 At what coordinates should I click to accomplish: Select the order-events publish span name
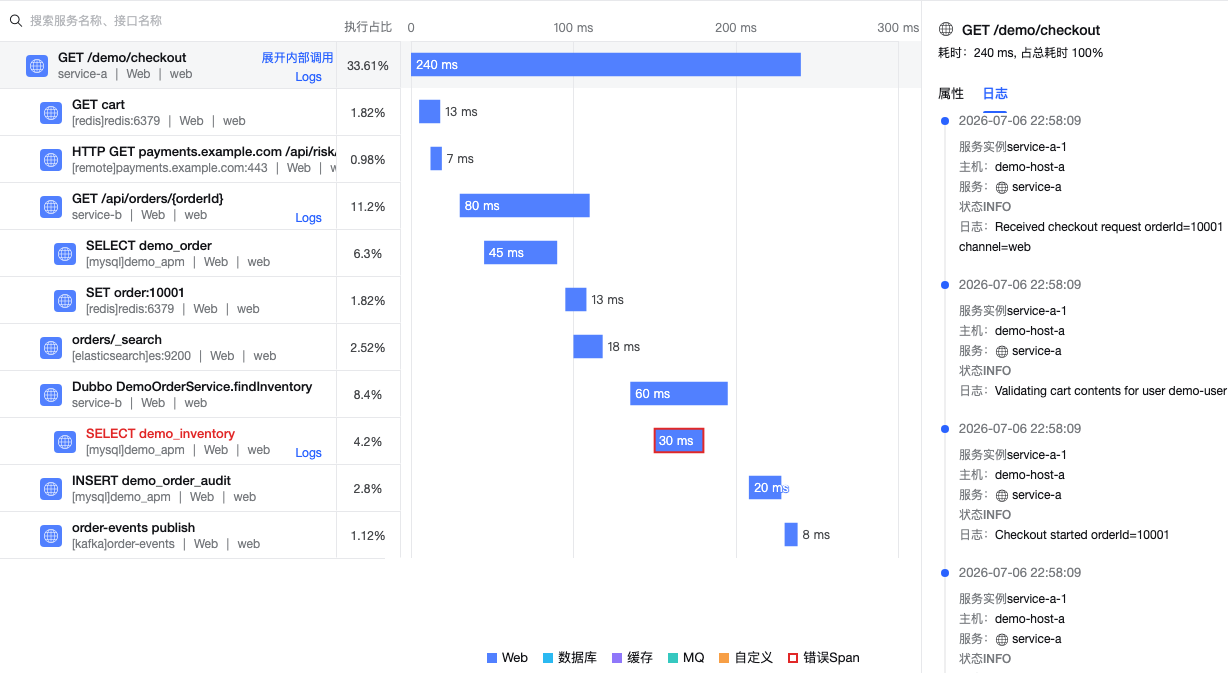(134, 528)
